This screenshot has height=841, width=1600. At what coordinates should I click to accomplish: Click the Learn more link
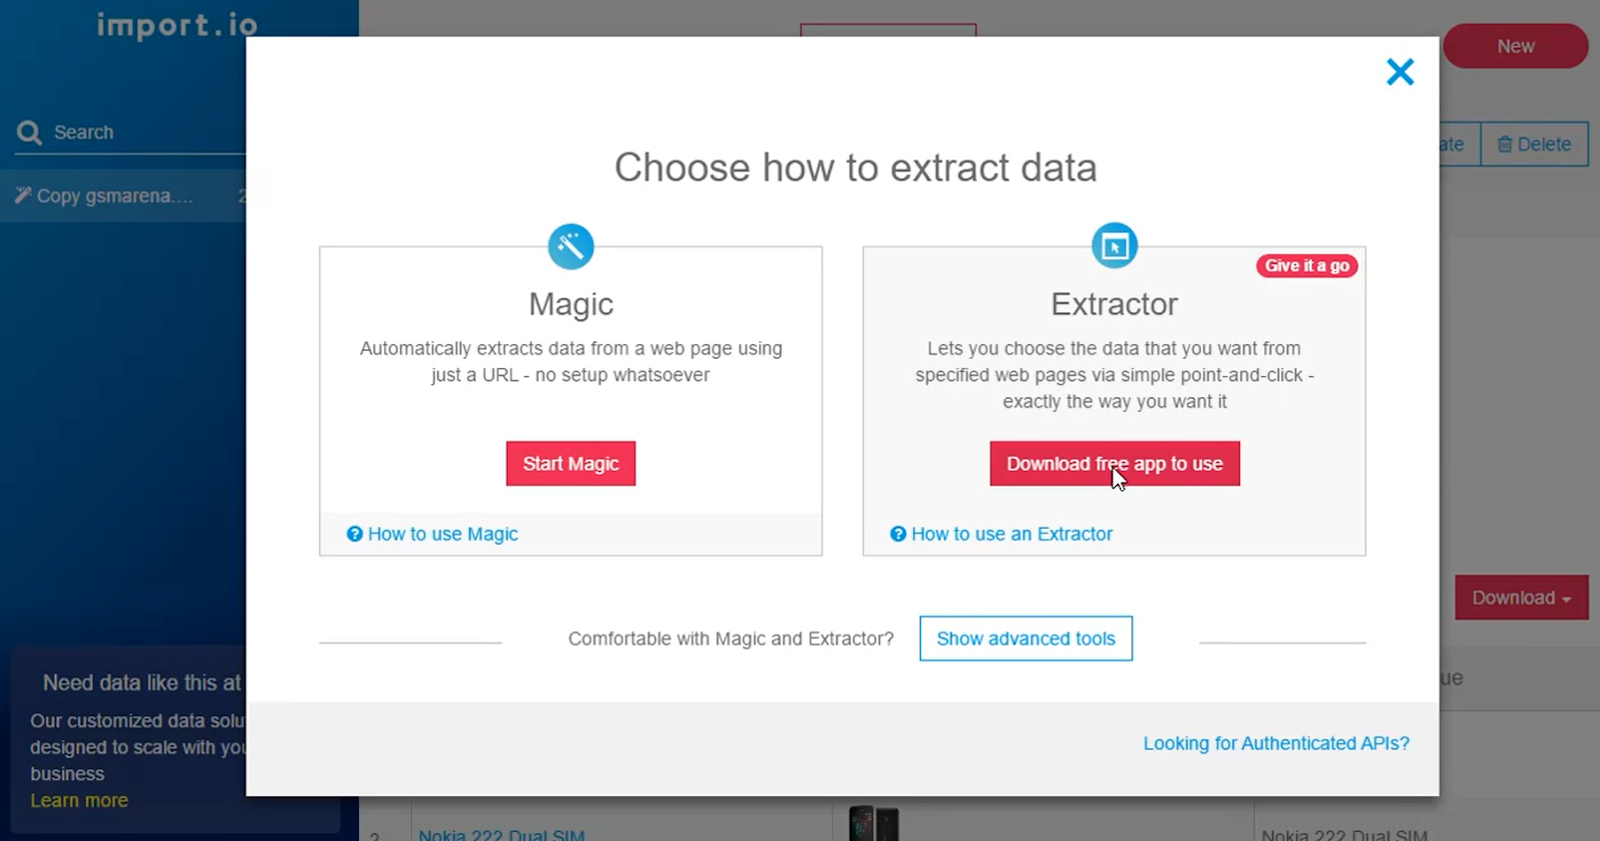(79, 800)
